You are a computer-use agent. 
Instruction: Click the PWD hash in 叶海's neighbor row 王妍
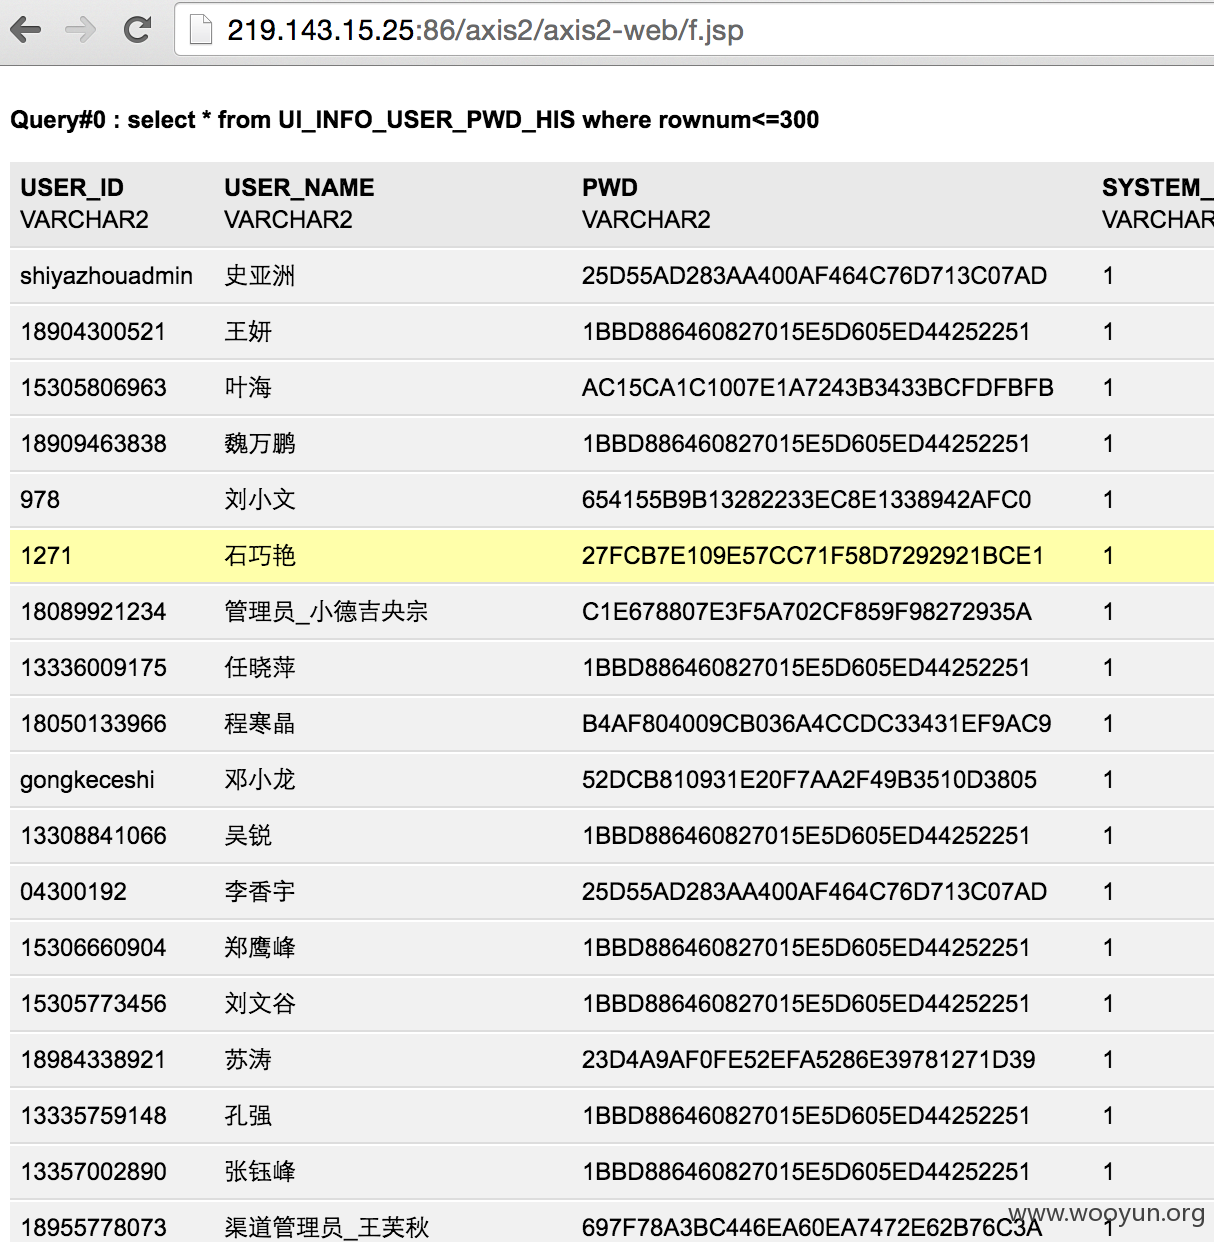(x=806, y=332)
